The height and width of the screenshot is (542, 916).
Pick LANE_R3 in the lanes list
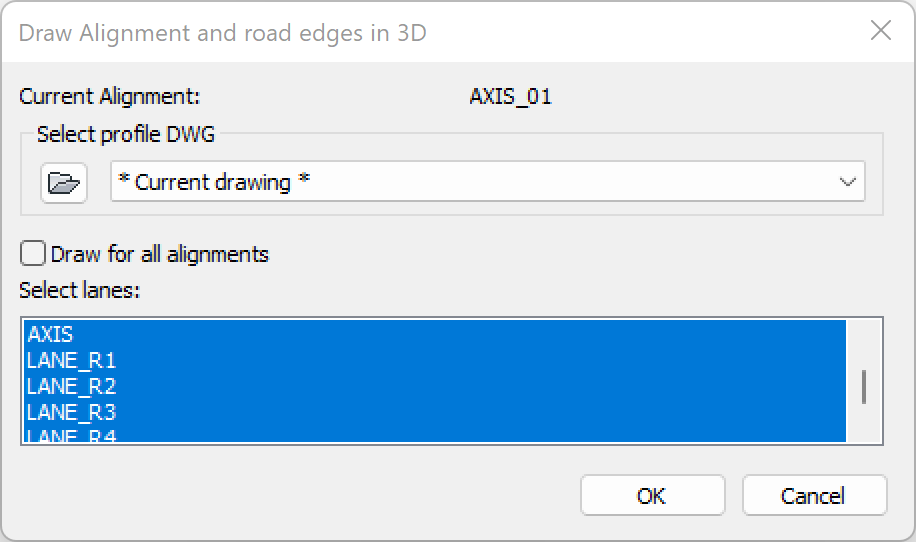coord(71,412)
